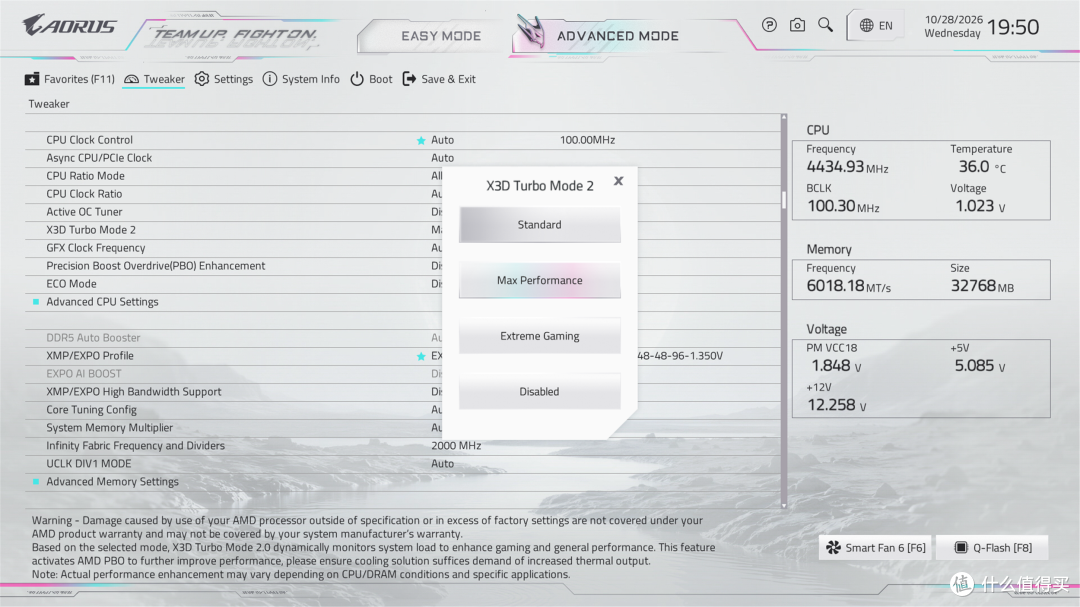Choose Disabled in the X3D Turbo popup

pos(539,391)
